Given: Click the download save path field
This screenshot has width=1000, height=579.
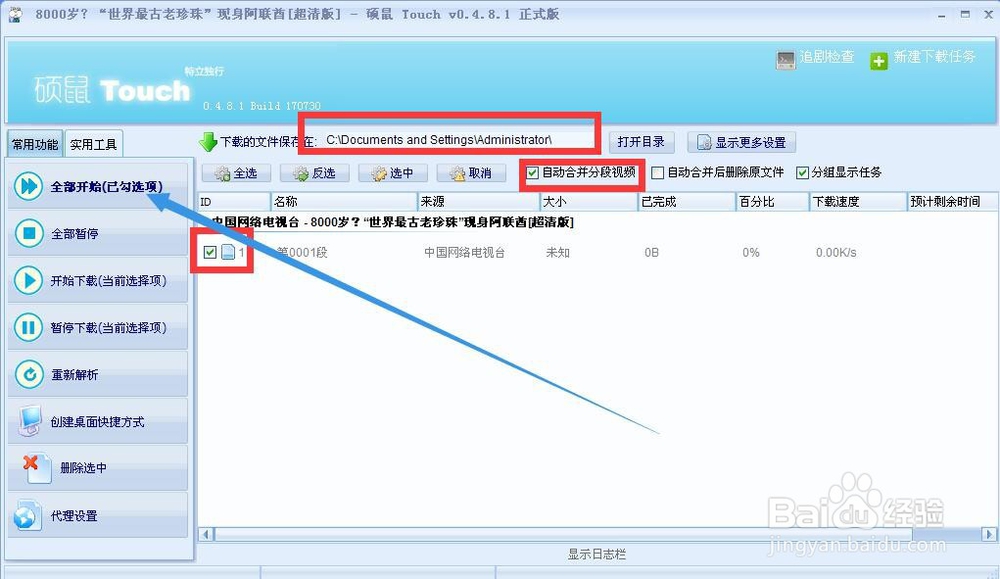Looking at the screenshot, I should pos(457,140).
